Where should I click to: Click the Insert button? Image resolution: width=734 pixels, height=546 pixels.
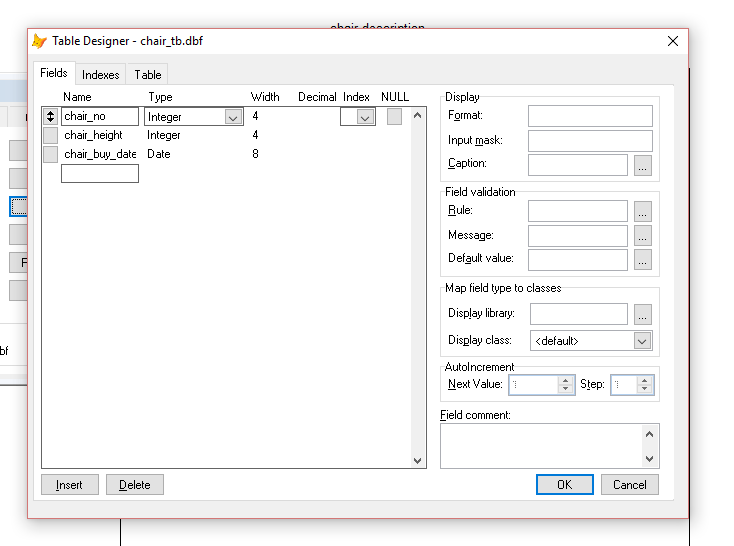point(69,485)
